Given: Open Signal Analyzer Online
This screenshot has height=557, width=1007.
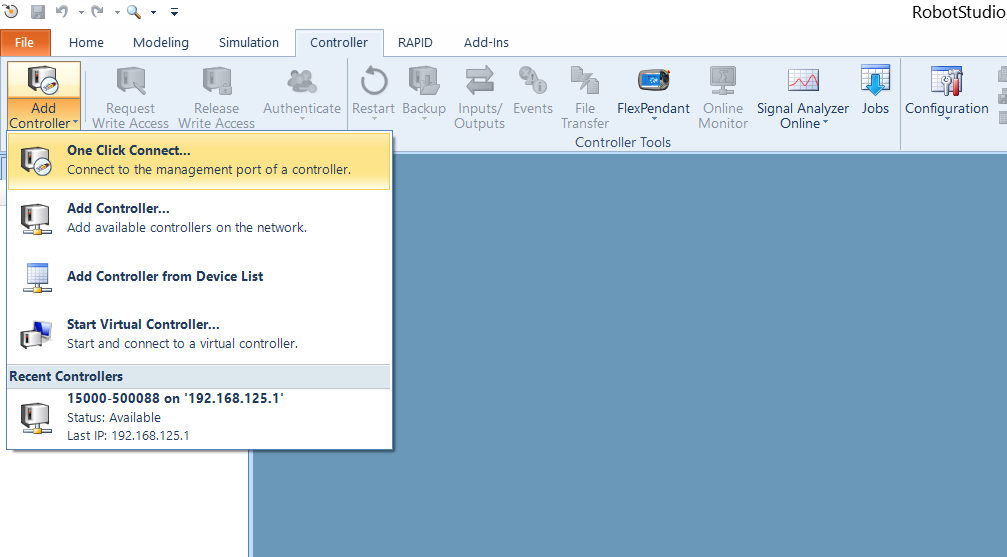Looking at the screenshot, I should tap(803, 97).
